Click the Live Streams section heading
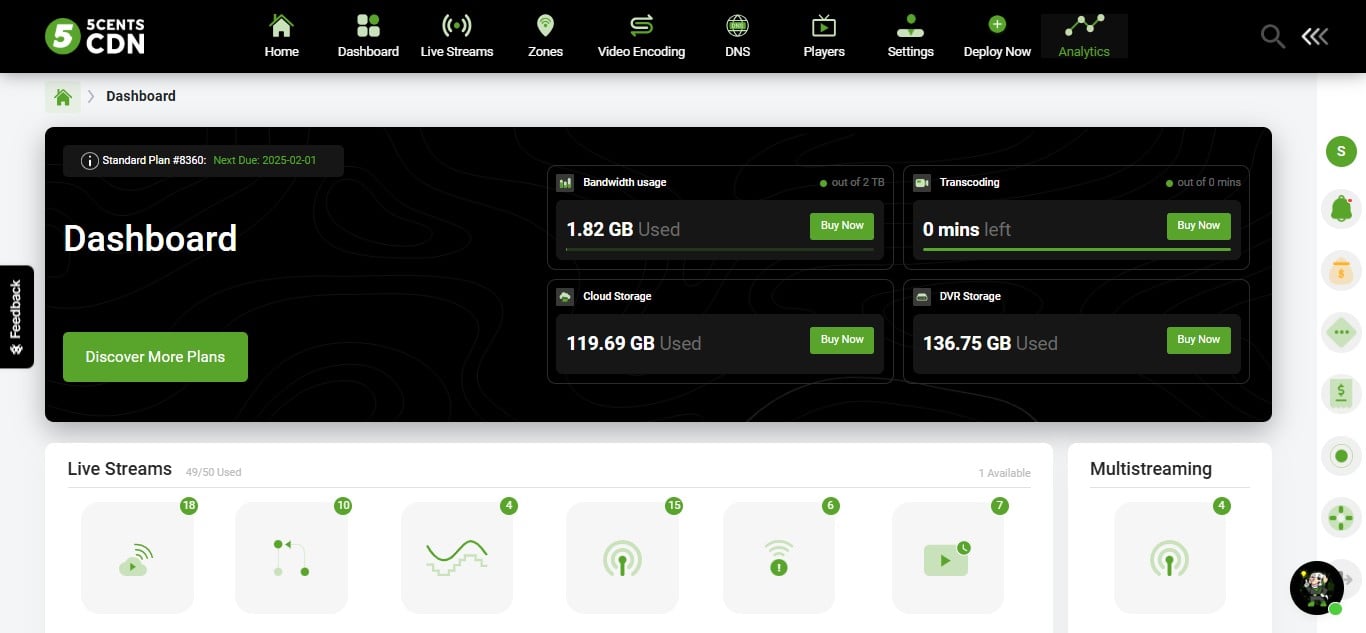Viewport: 1366px width, 633px height. 120,469
